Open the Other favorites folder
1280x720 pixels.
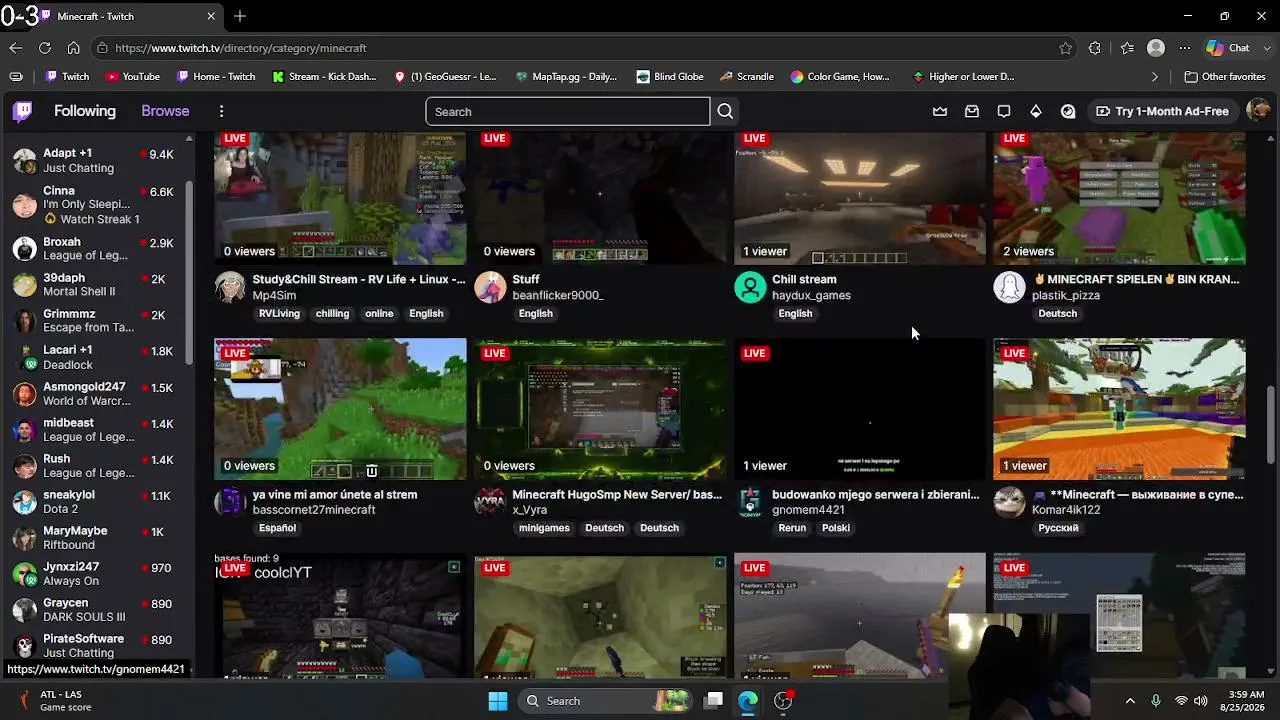tap(1225, 76)
